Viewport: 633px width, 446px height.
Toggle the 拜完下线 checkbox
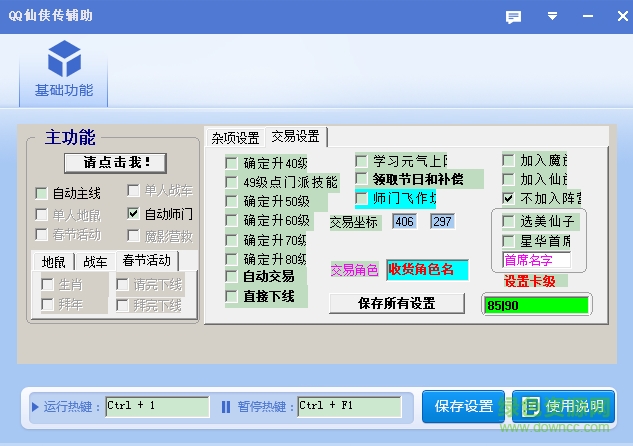coord(122,305)
